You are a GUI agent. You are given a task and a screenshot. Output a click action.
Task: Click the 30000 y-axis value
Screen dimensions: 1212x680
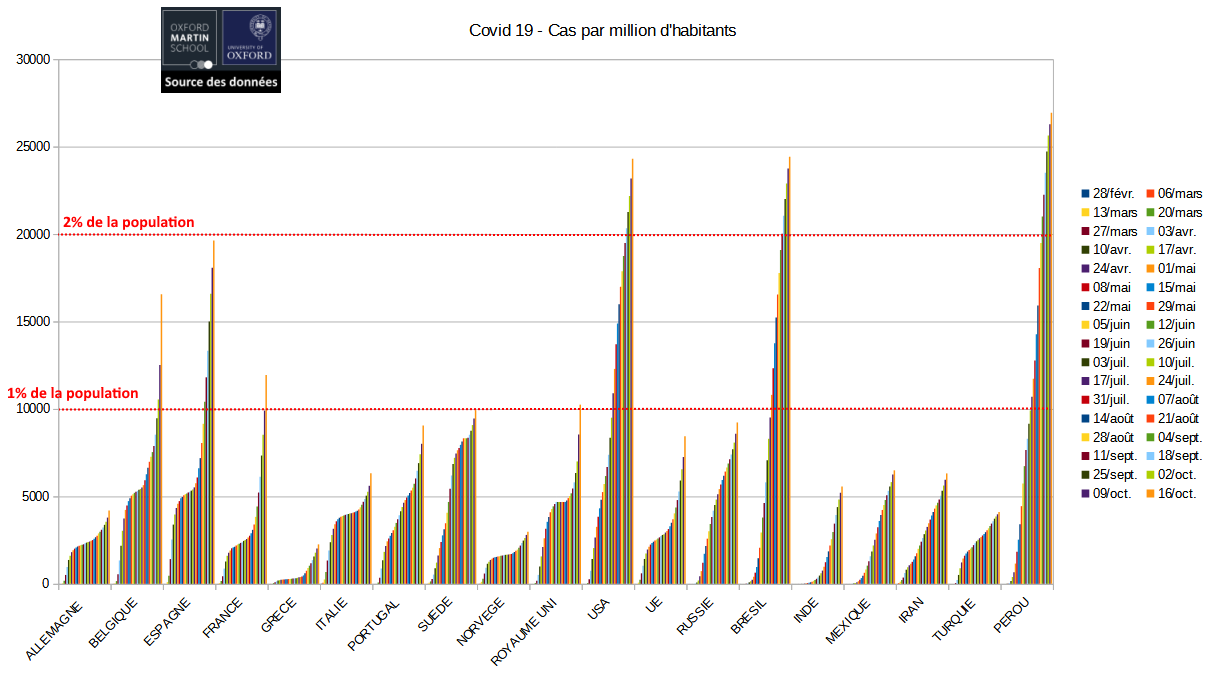click(33, 60)
